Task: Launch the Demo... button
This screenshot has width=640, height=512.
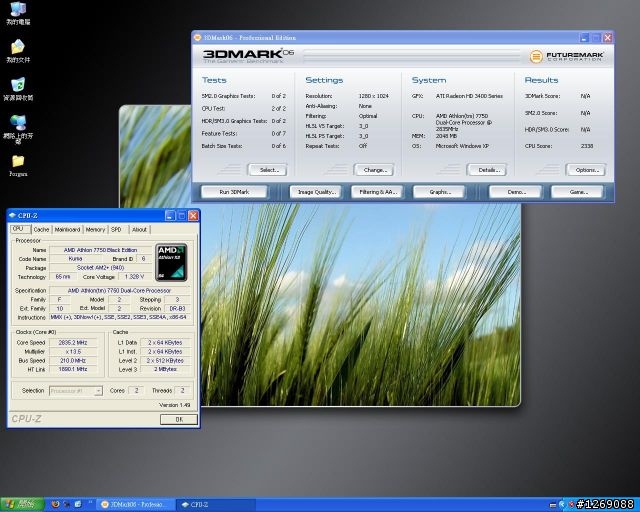Action: click(516, 192)
